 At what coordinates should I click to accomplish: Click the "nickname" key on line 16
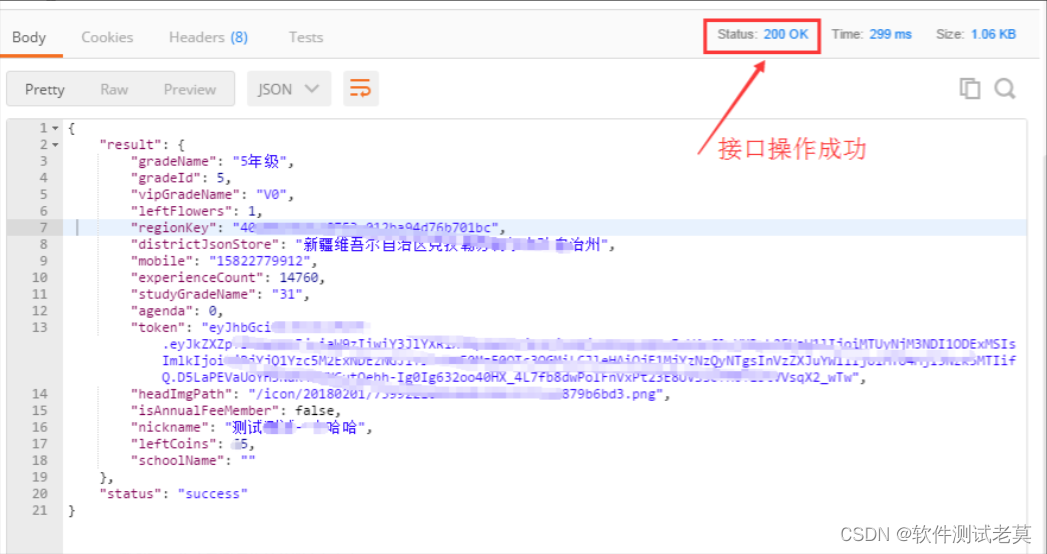pos(169,428)
